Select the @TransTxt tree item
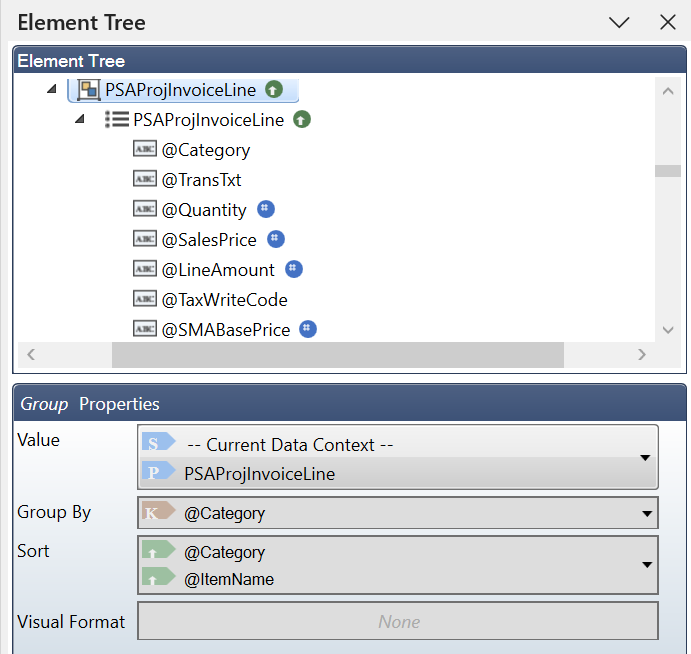This screenshot has width=691, height=654. click(201, 180)
